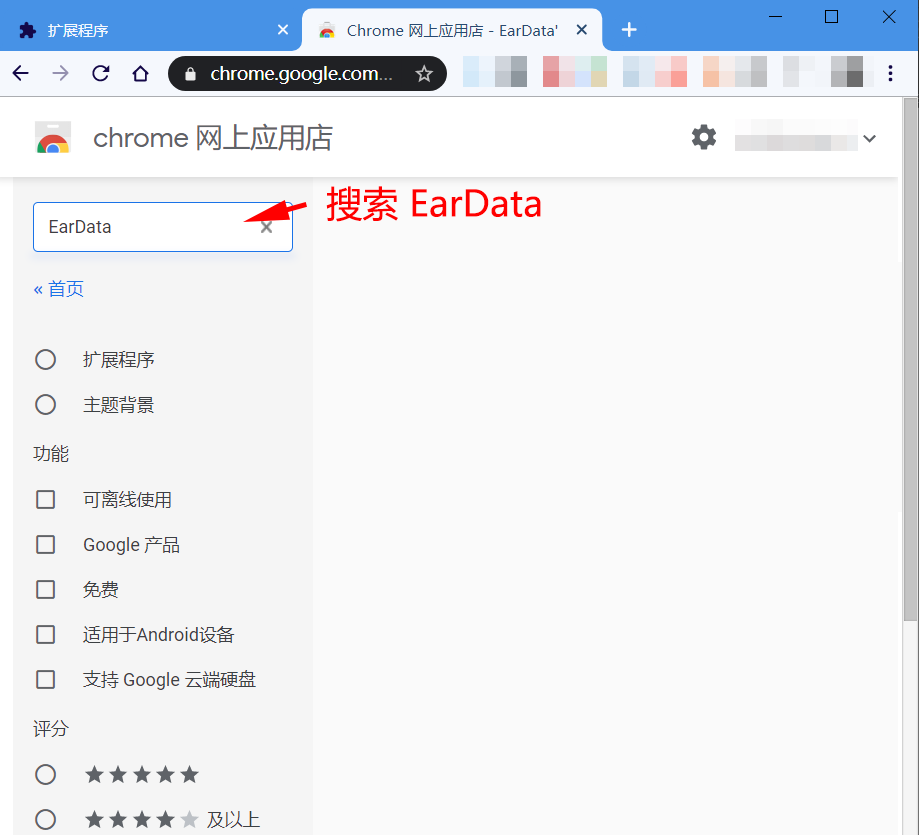Screen dimensions: 919x835
Task: Switch to the 扩展程序 tab
Action: coord(151,30)
